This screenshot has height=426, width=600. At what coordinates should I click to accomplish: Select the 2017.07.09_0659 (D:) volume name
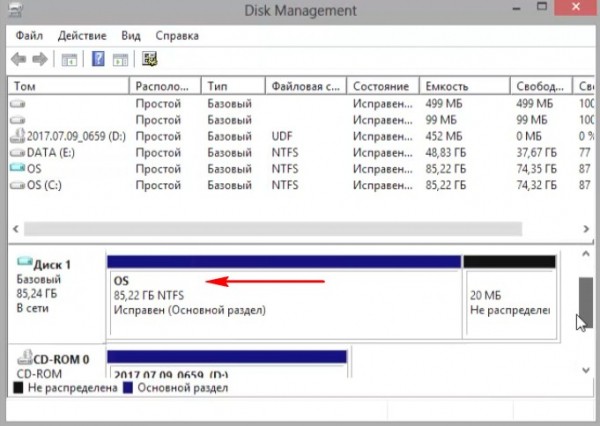tap(76, 136)
